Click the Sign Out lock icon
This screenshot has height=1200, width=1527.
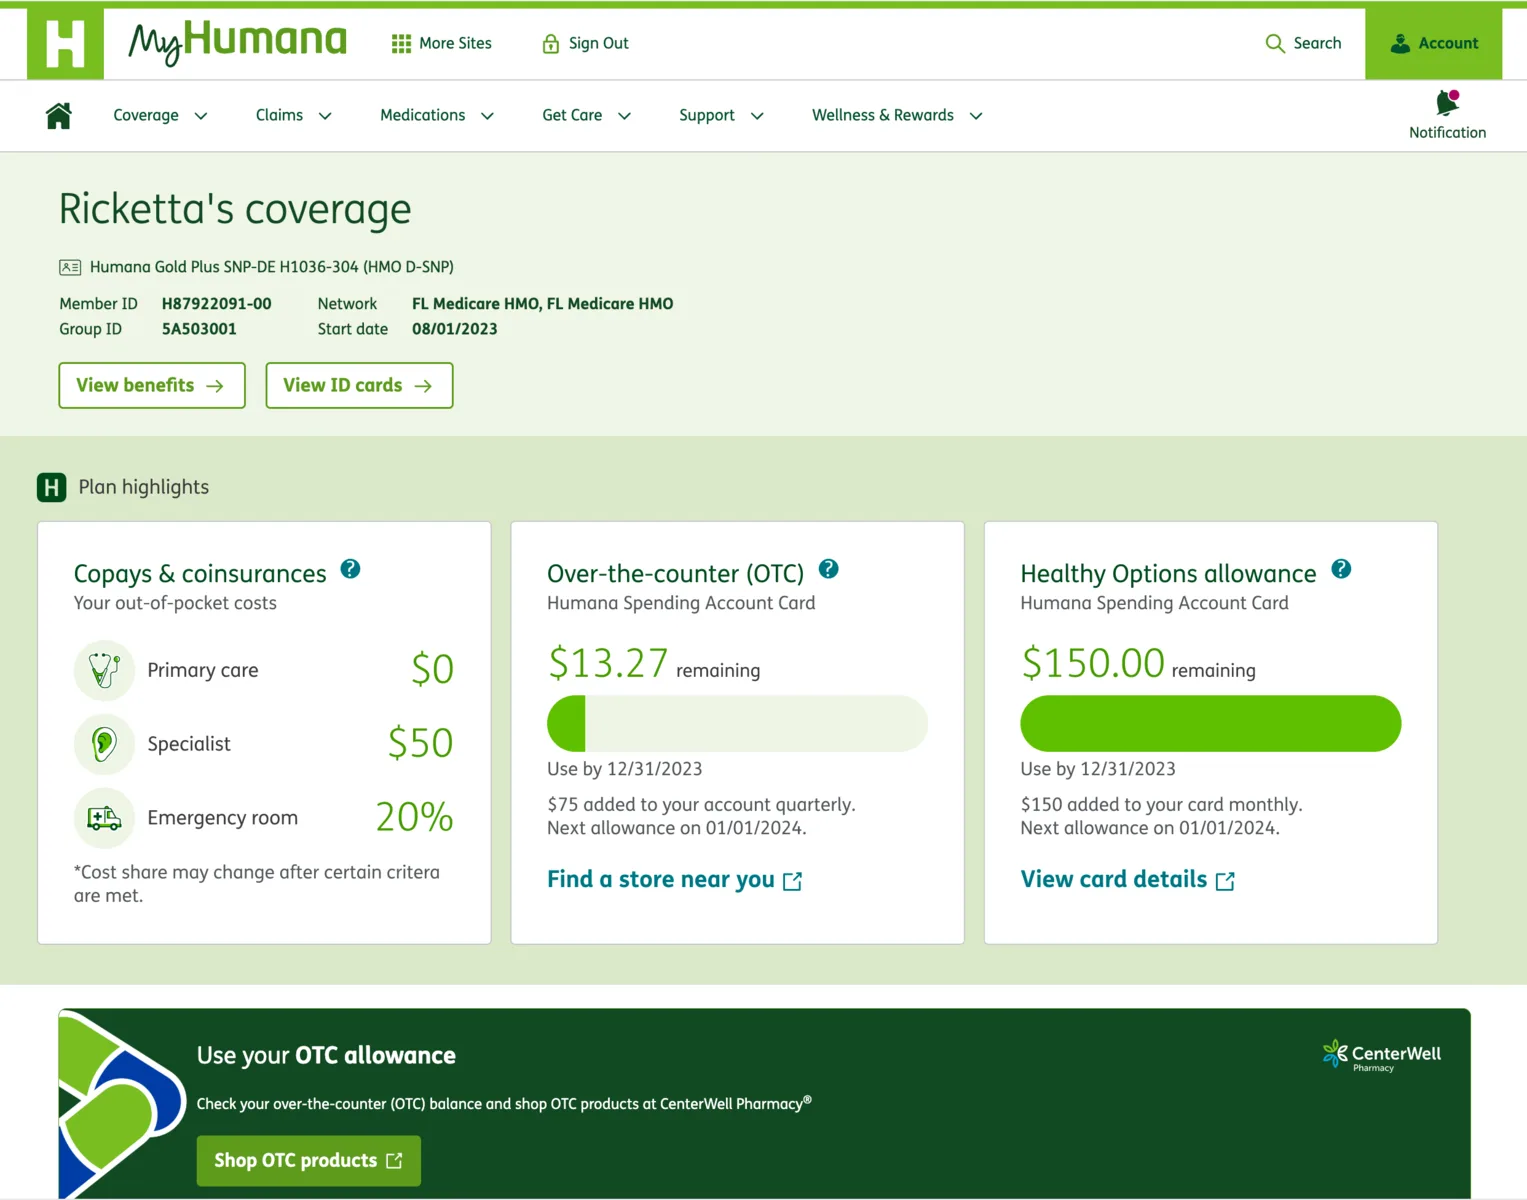coord(550,43)
